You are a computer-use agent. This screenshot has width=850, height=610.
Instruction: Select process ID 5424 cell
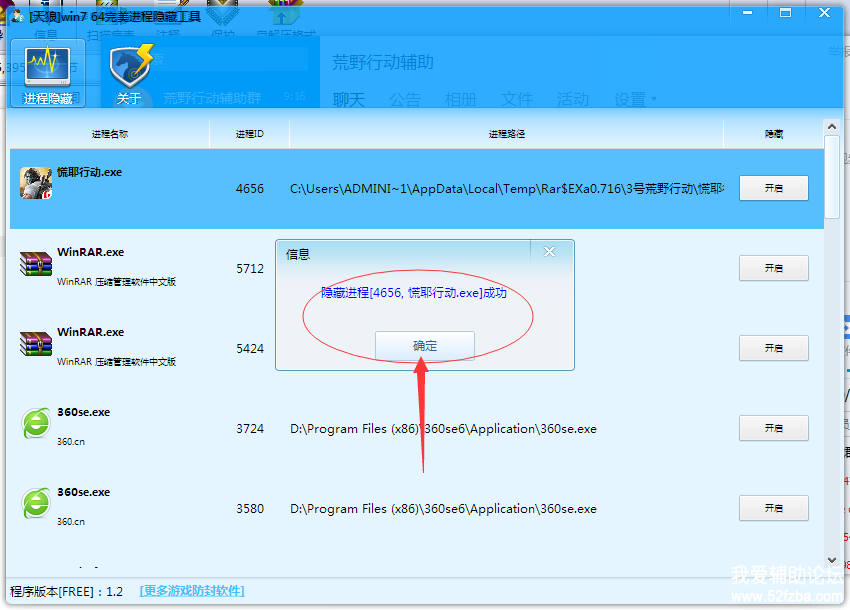pyautogui.click(x=250, y=349)
